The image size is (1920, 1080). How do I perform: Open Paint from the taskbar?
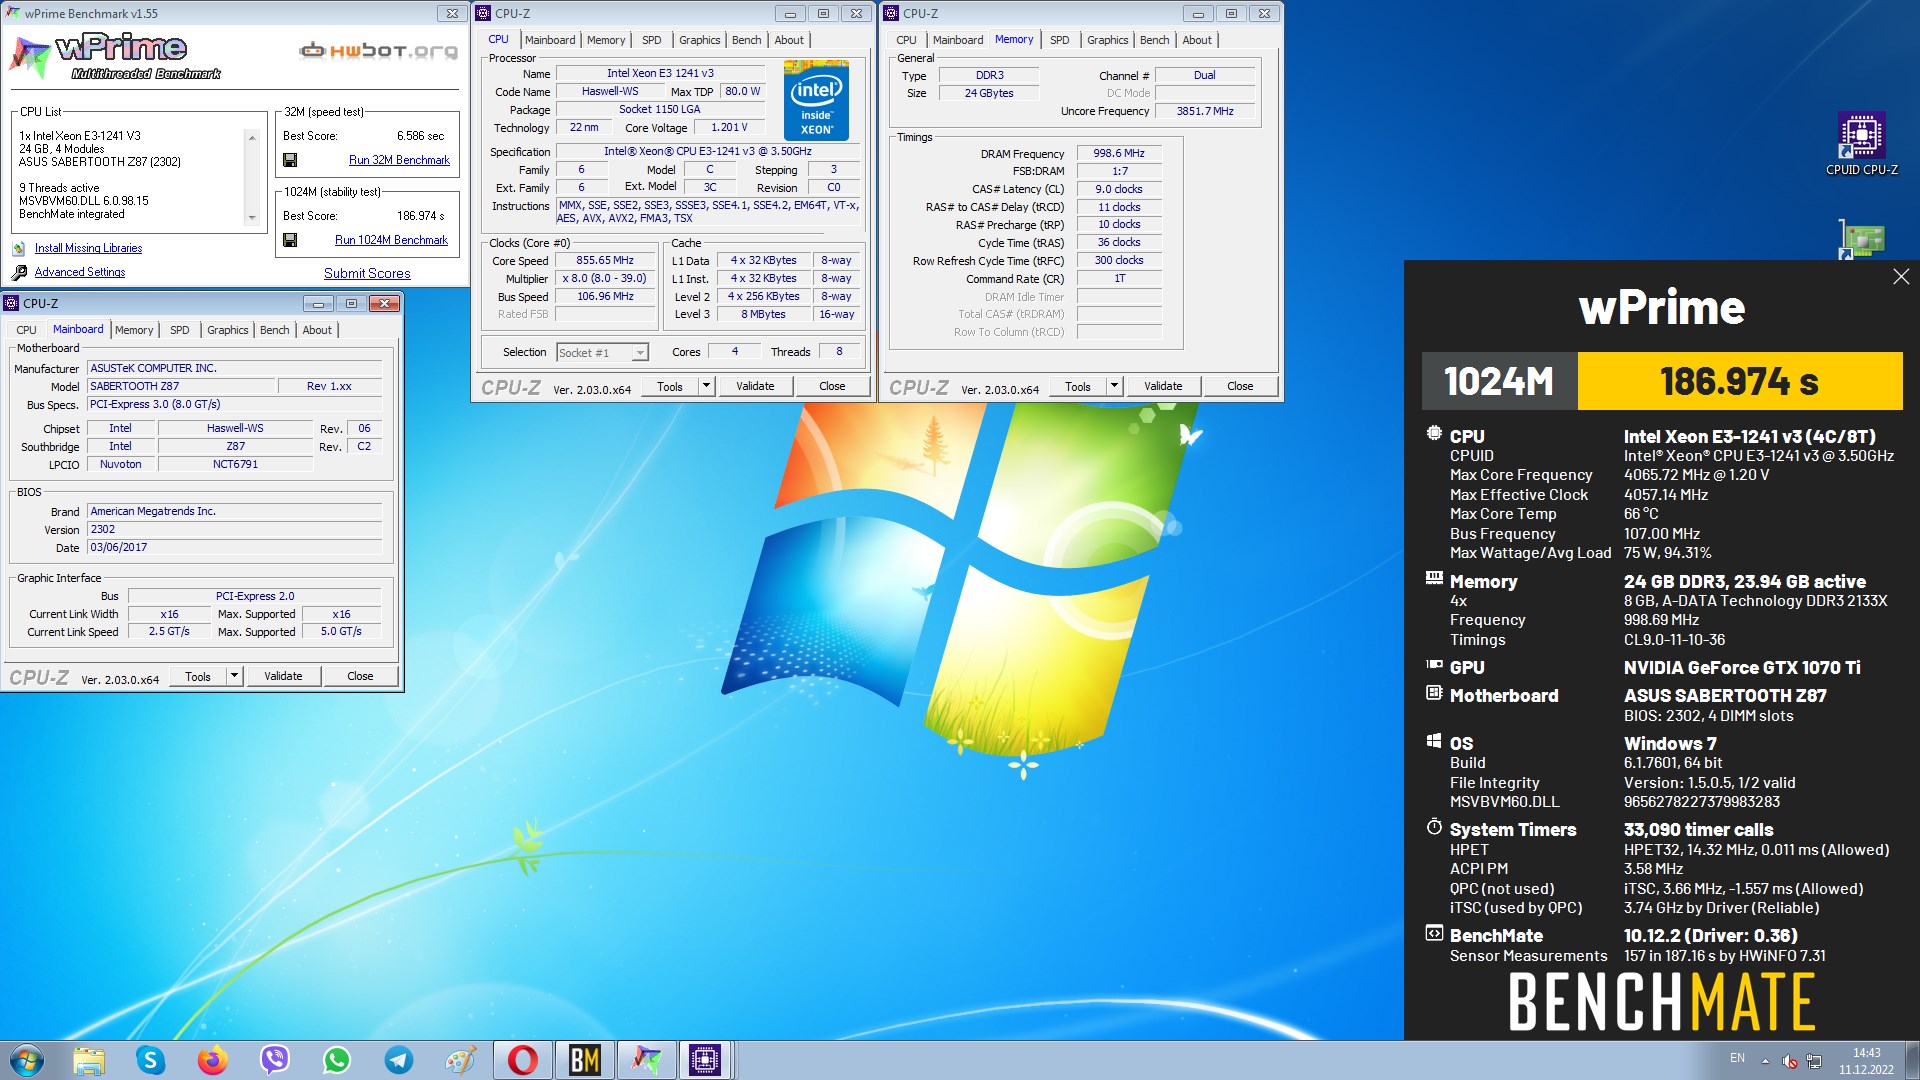coord(460,1060)
